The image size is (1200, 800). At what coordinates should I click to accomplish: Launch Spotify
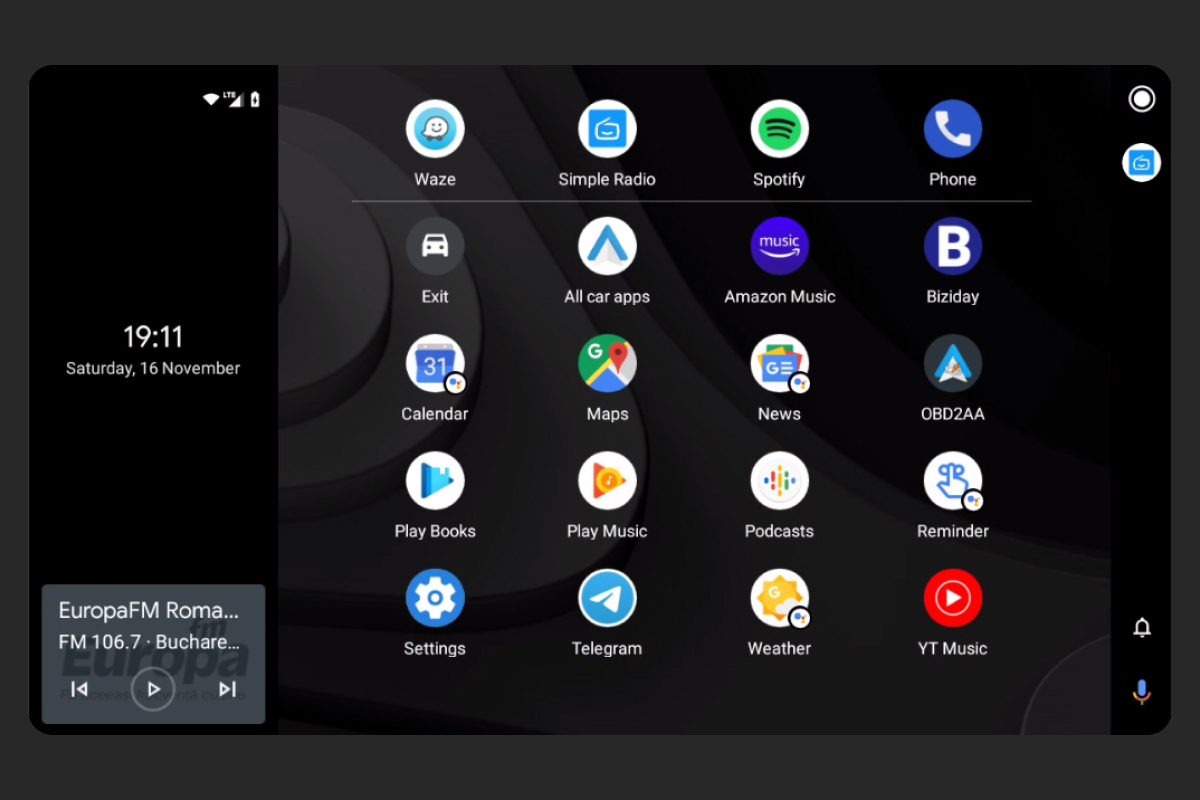[x=779, y=128]
